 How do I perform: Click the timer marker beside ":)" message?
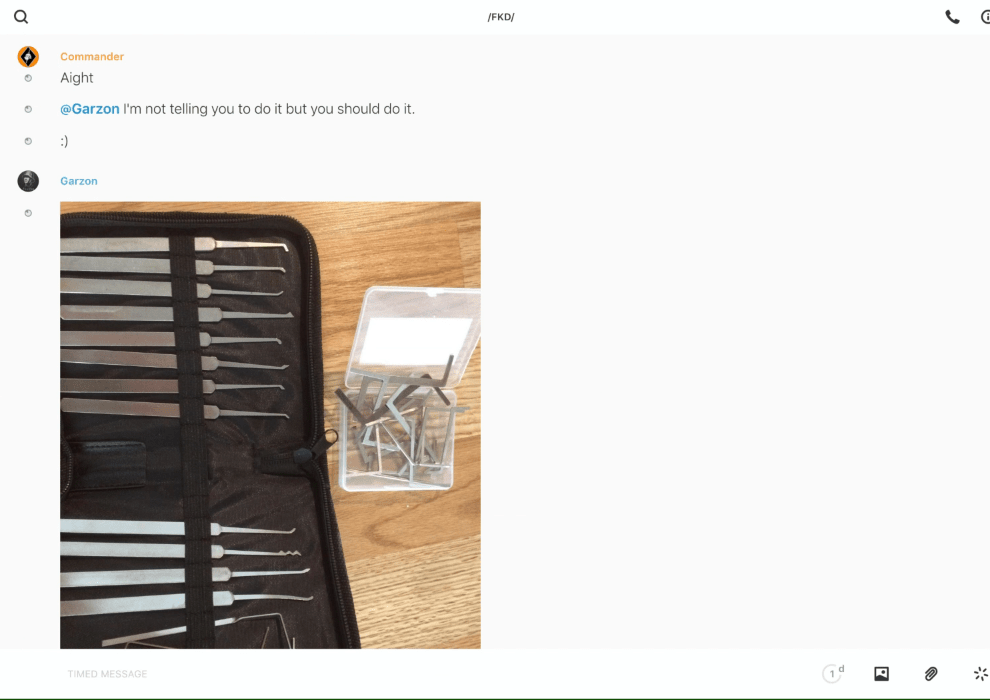[x=28, y=141]
